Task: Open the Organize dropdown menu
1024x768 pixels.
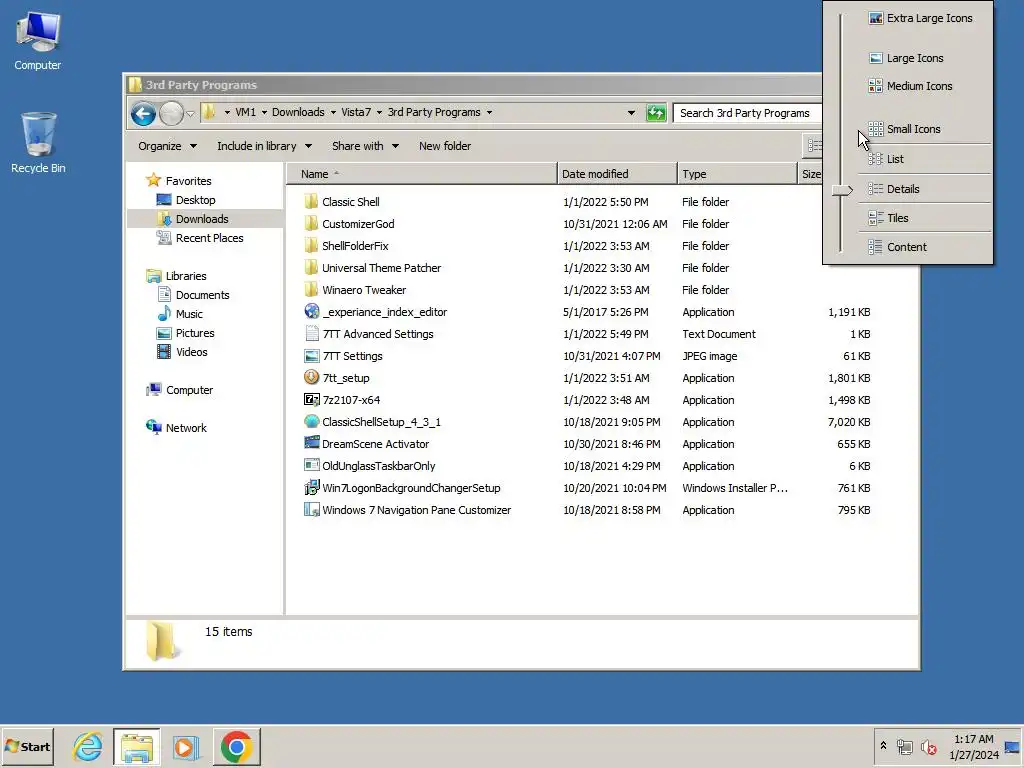Action: [167, 146]
